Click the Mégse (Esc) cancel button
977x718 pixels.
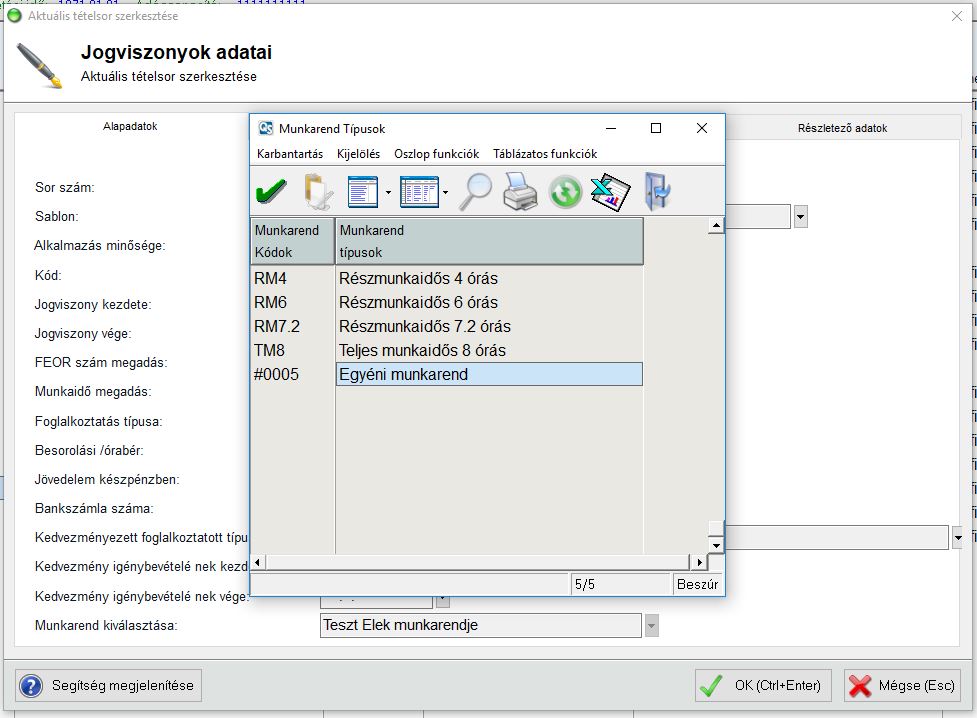pos(902,686)
